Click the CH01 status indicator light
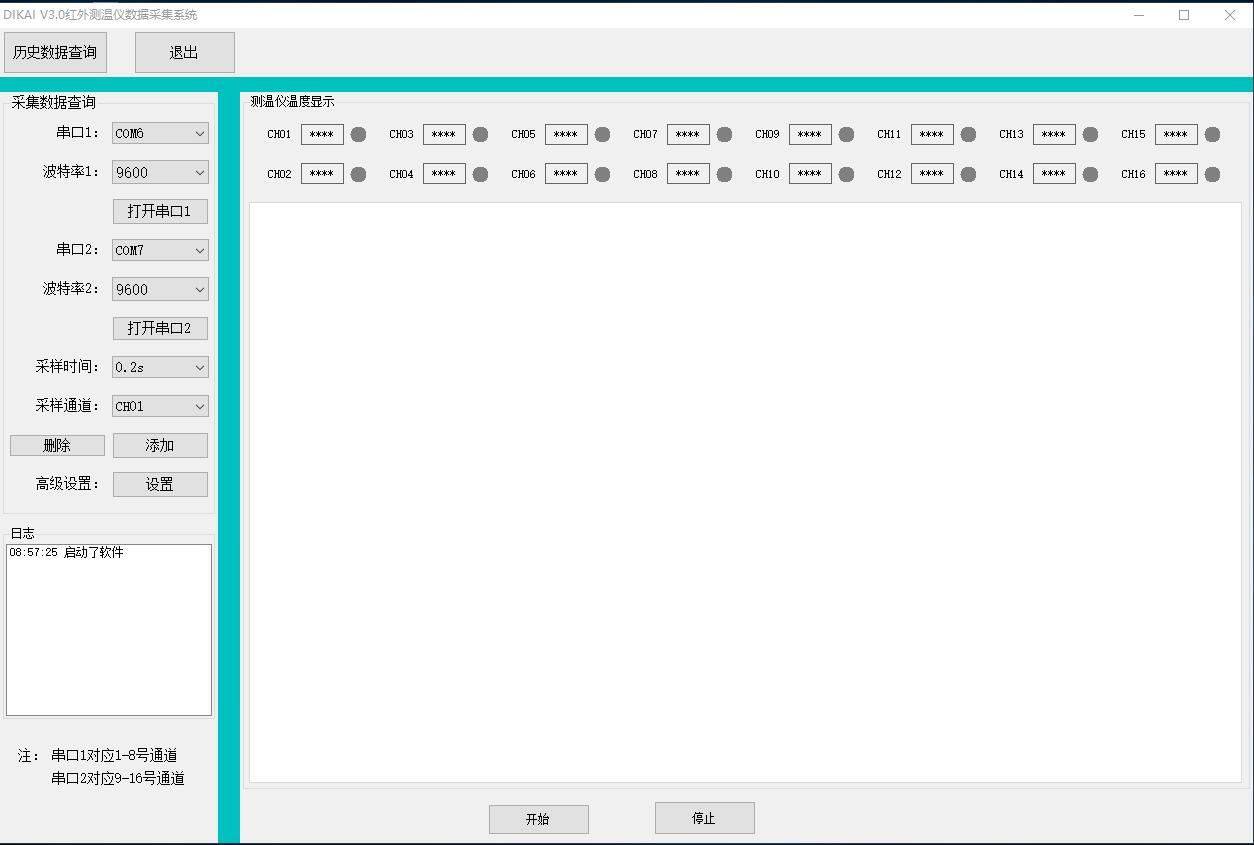Screen dimensions: 1254x845 358,134
